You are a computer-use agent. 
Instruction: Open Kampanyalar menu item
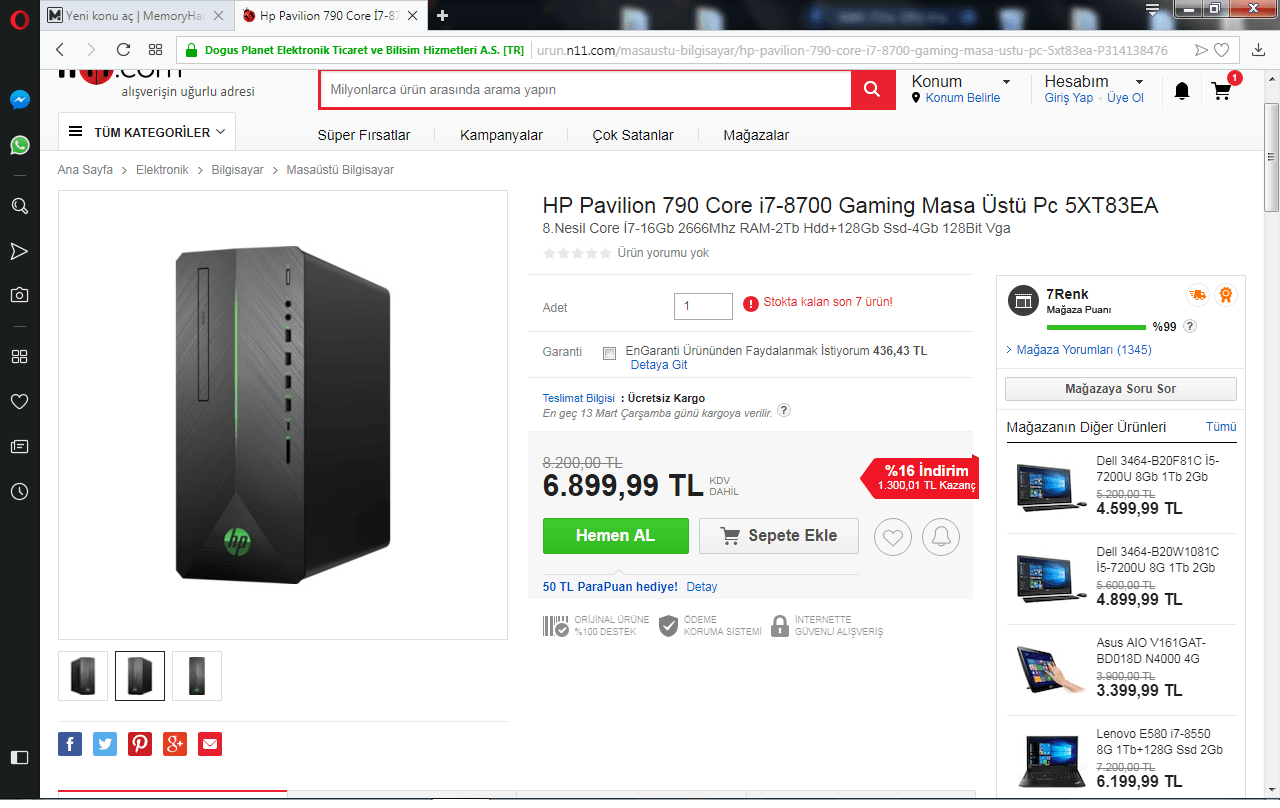[x=501, y=135]
